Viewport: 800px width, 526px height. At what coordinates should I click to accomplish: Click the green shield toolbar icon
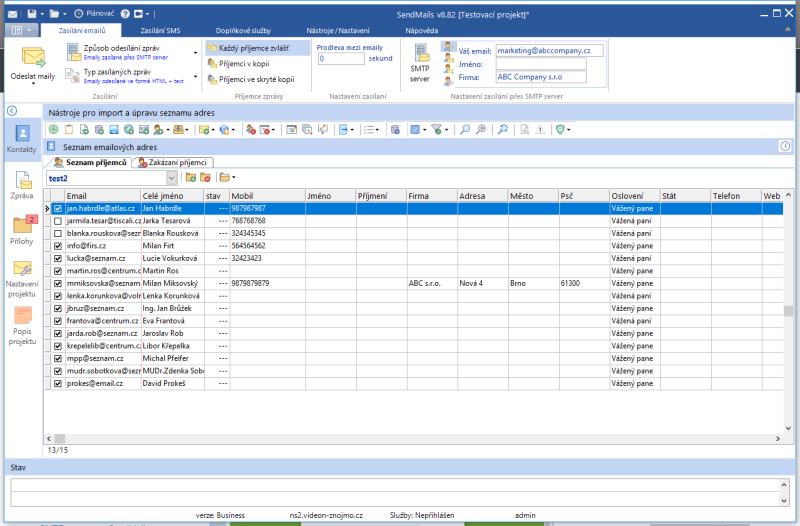click(x=561, y=130)
